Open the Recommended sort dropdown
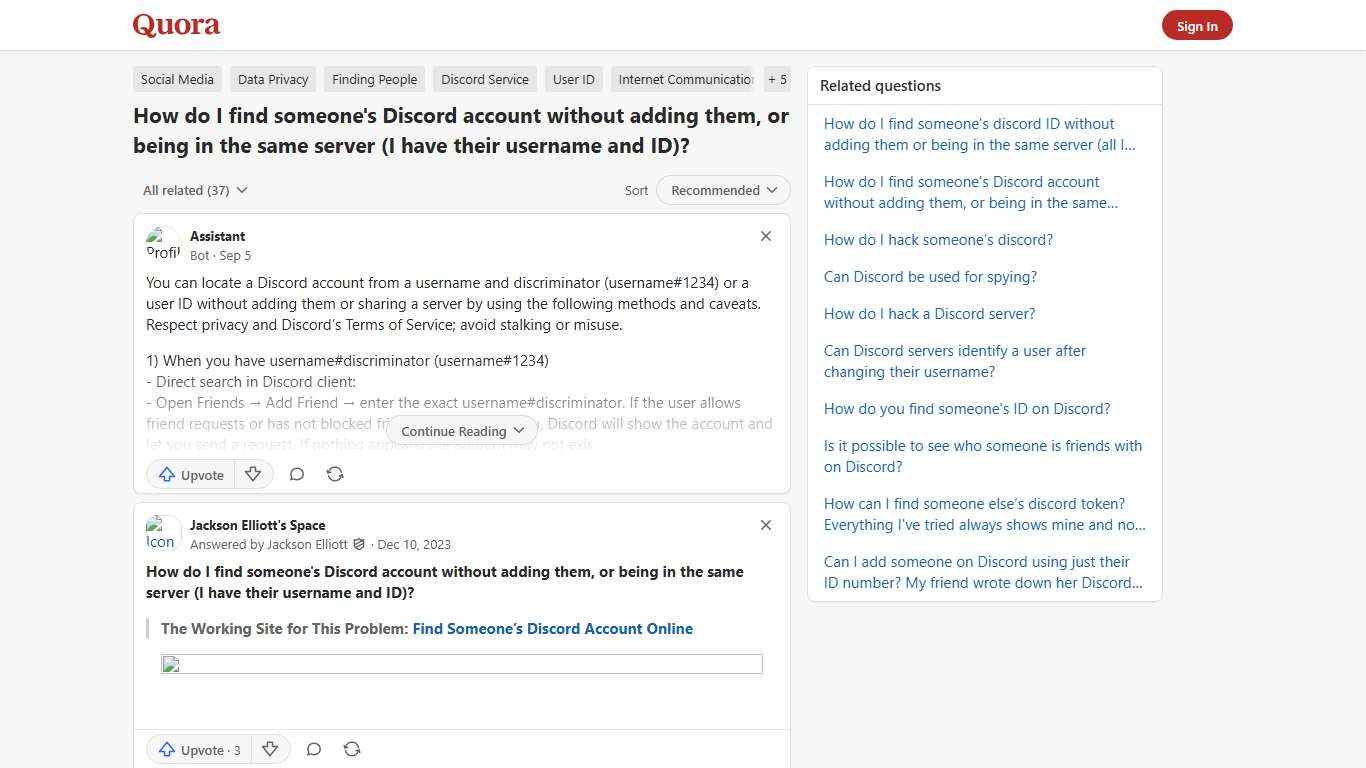Image resolution: width=1366 pixels, height=768 pixels. (x=722, y=190)
